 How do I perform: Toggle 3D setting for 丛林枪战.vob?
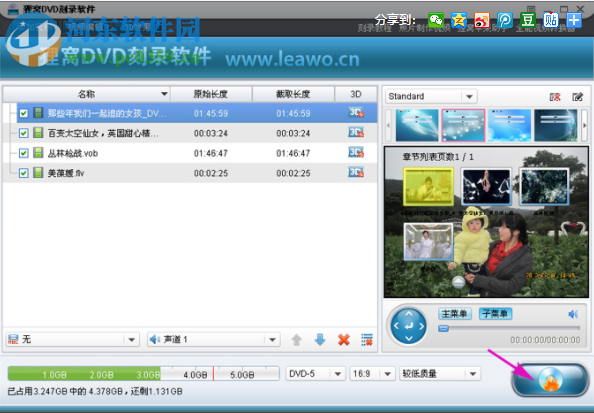(356, 153)
